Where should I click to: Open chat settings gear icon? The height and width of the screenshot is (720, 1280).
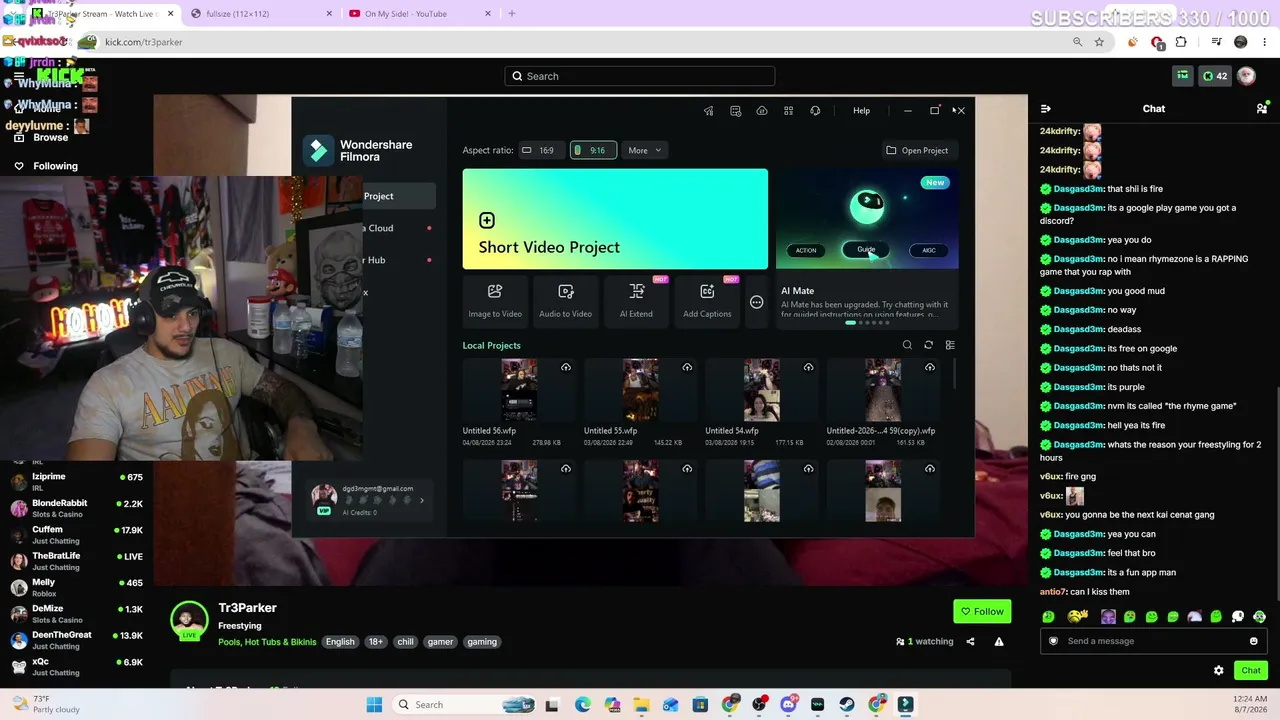1218,671
